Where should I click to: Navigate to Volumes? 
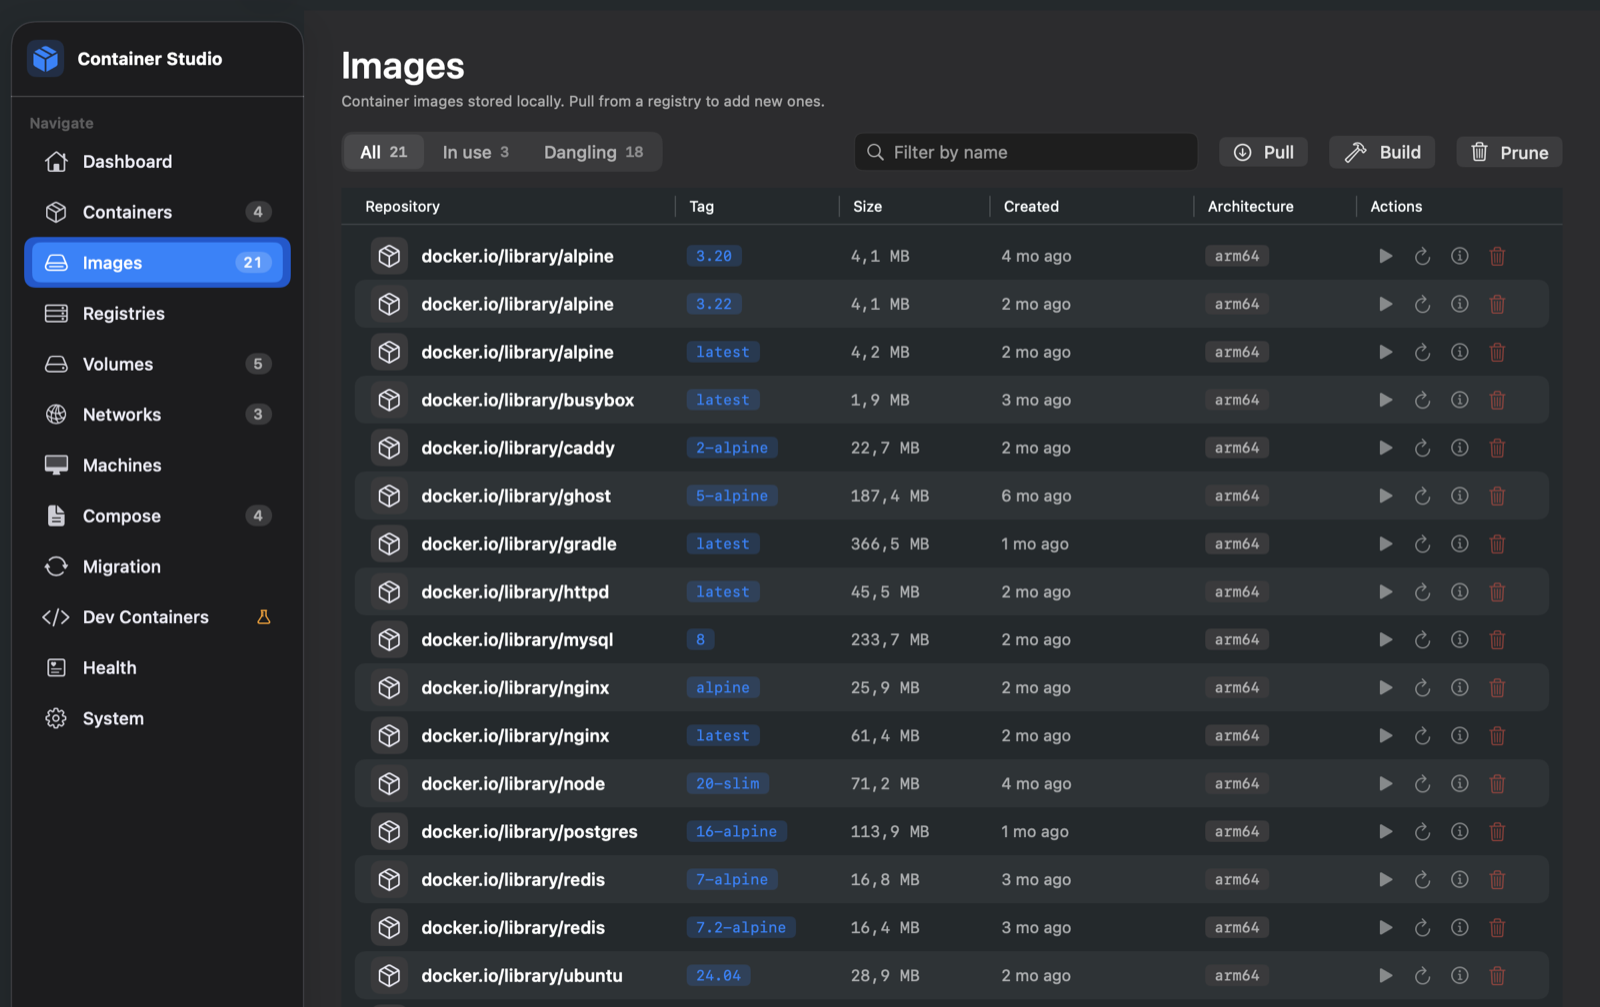click(x=157, y=364)
